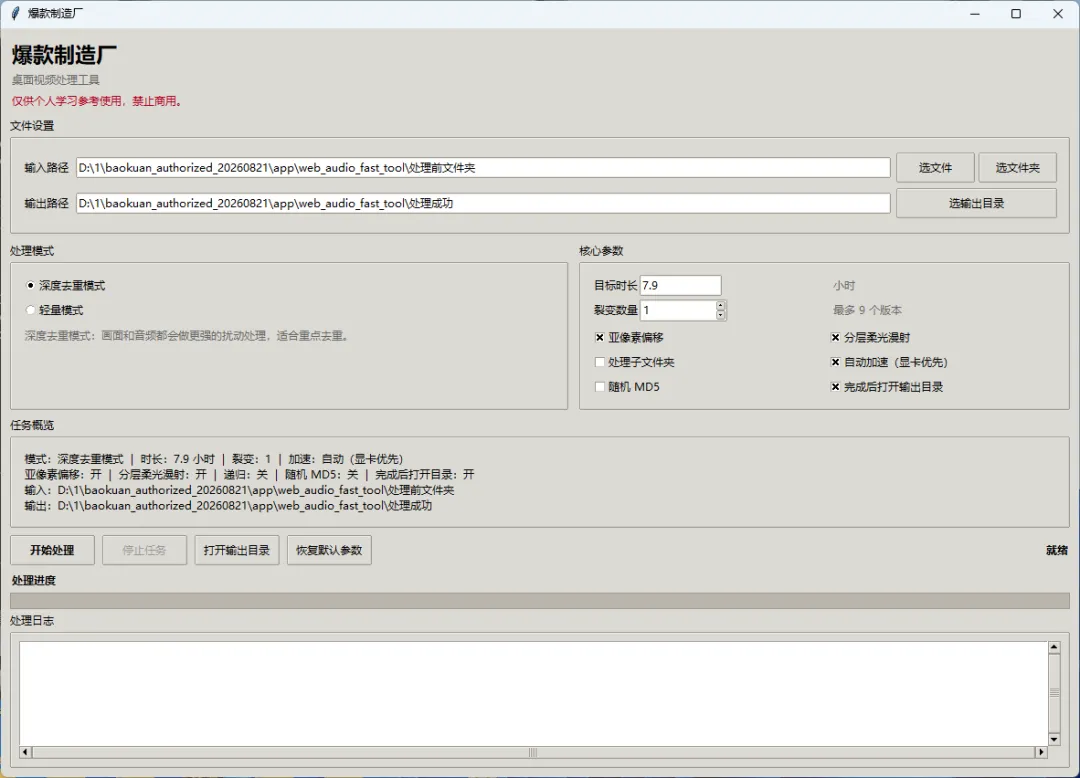Click overview 输出 path line in 任务概览

[x=228, y=505]
